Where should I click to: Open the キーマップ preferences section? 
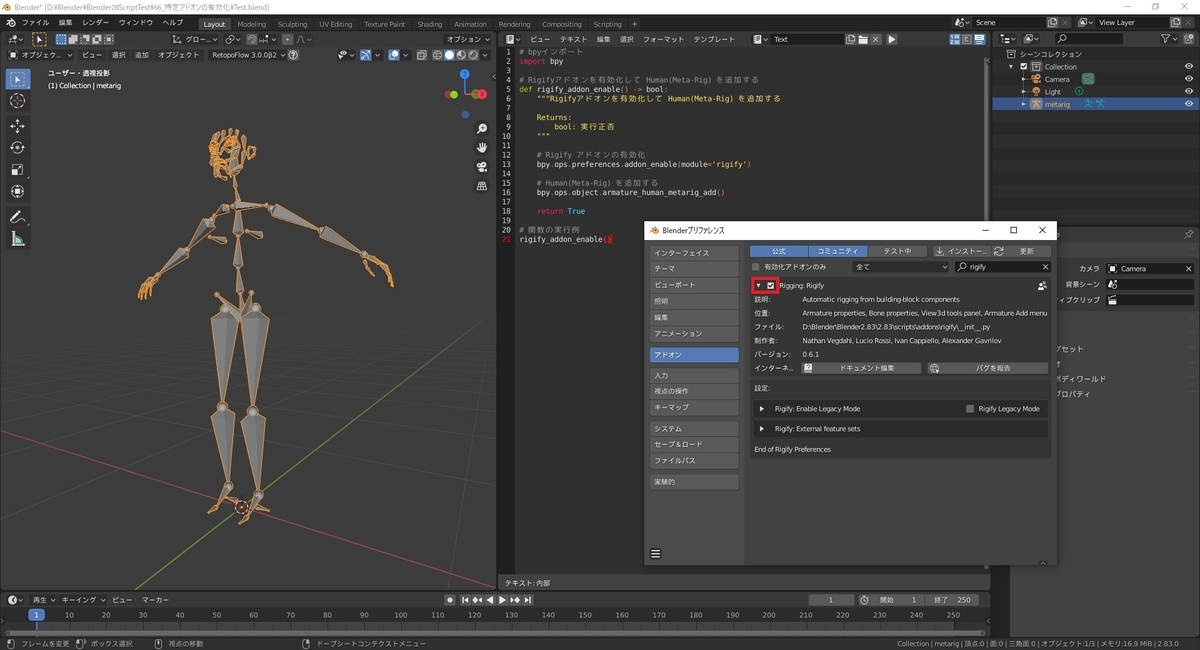coord(694,408)
